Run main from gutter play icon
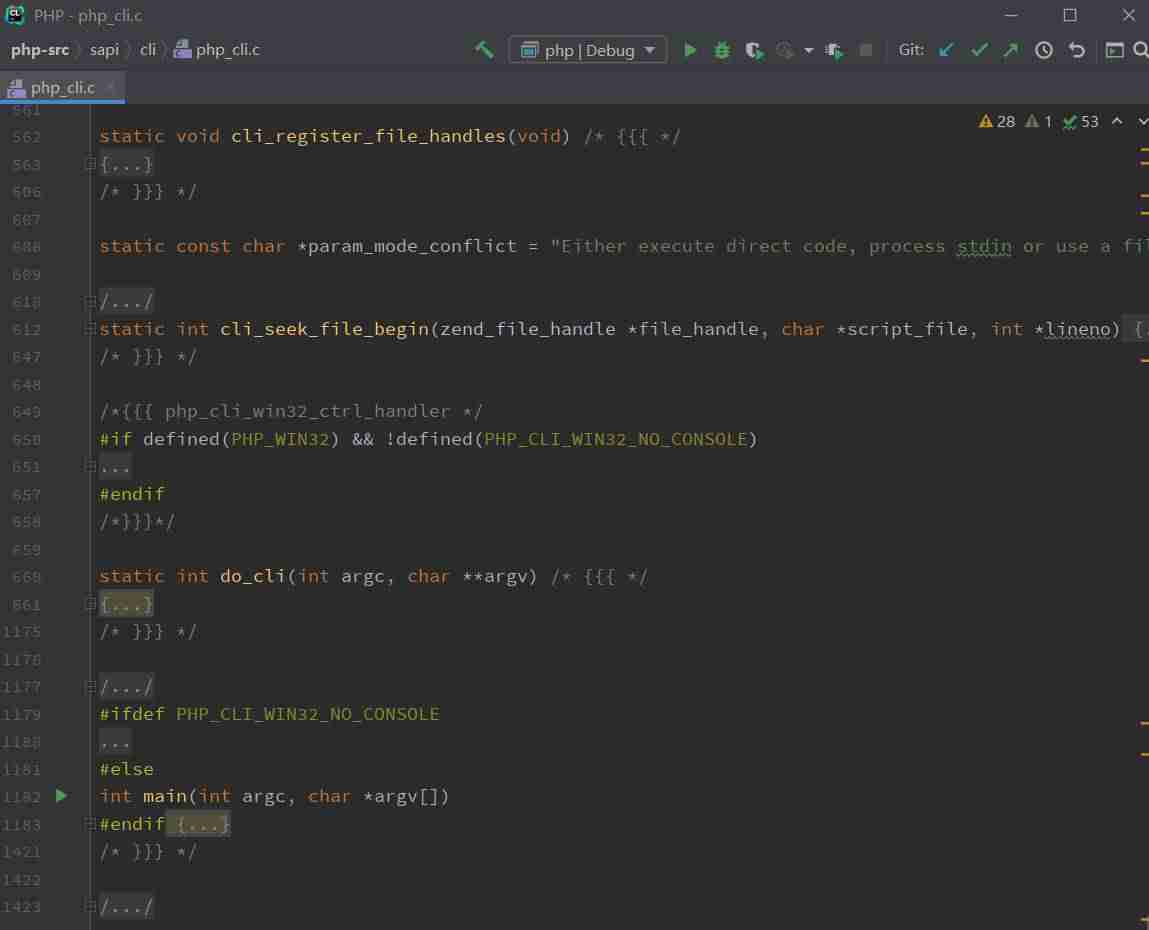 61,796
